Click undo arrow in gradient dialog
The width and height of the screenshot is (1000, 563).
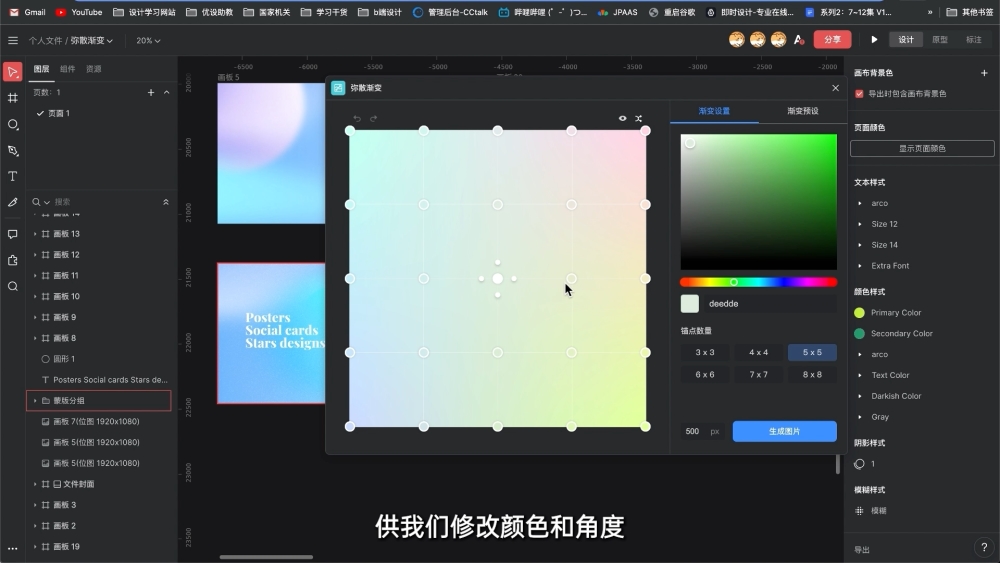(357, 118)
